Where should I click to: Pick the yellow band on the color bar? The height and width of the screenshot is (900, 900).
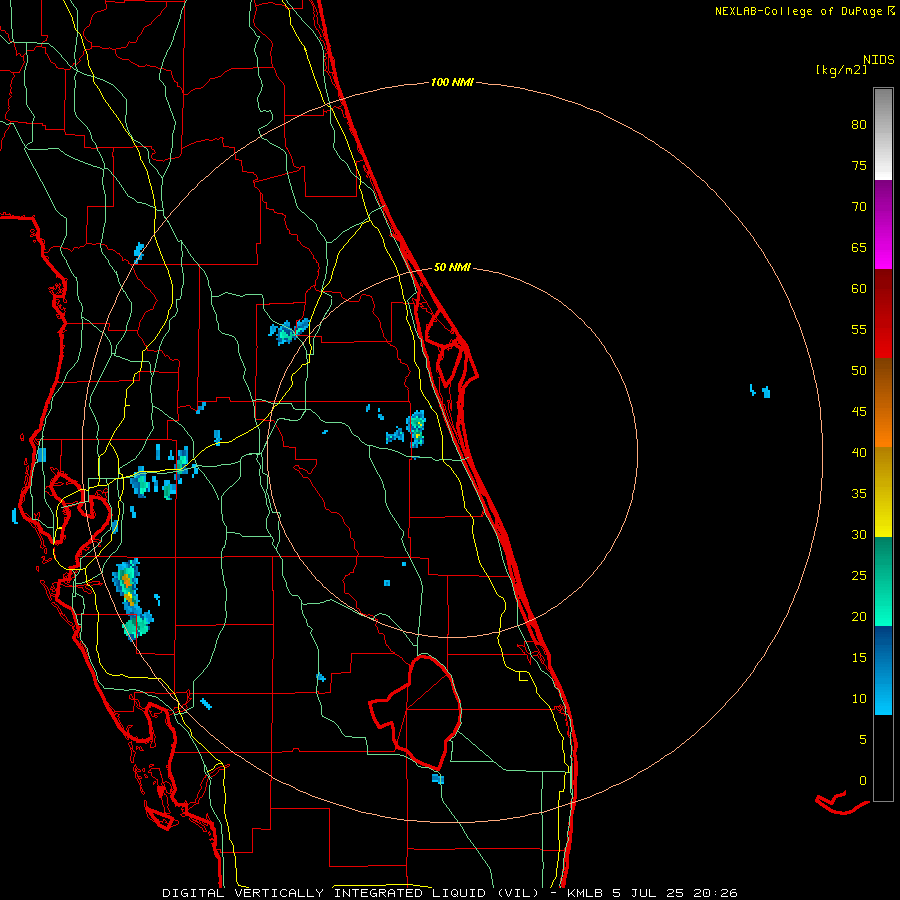pyautogui.click(x=883, y=492)
